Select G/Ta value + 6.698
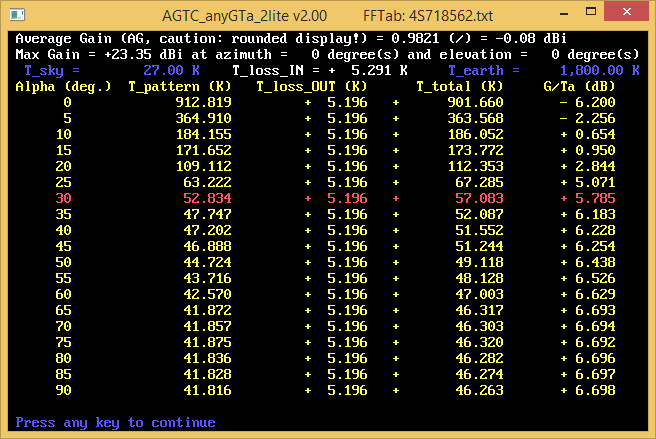 tap(587, 390)
